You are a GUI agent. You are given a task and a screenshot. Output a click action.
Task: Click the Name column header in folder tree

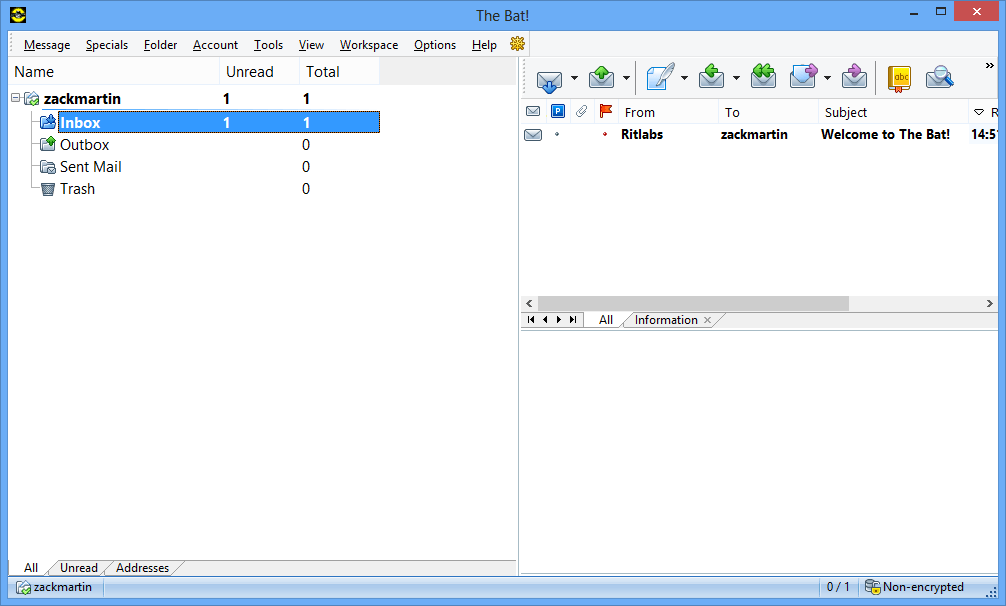pos(114,71)
